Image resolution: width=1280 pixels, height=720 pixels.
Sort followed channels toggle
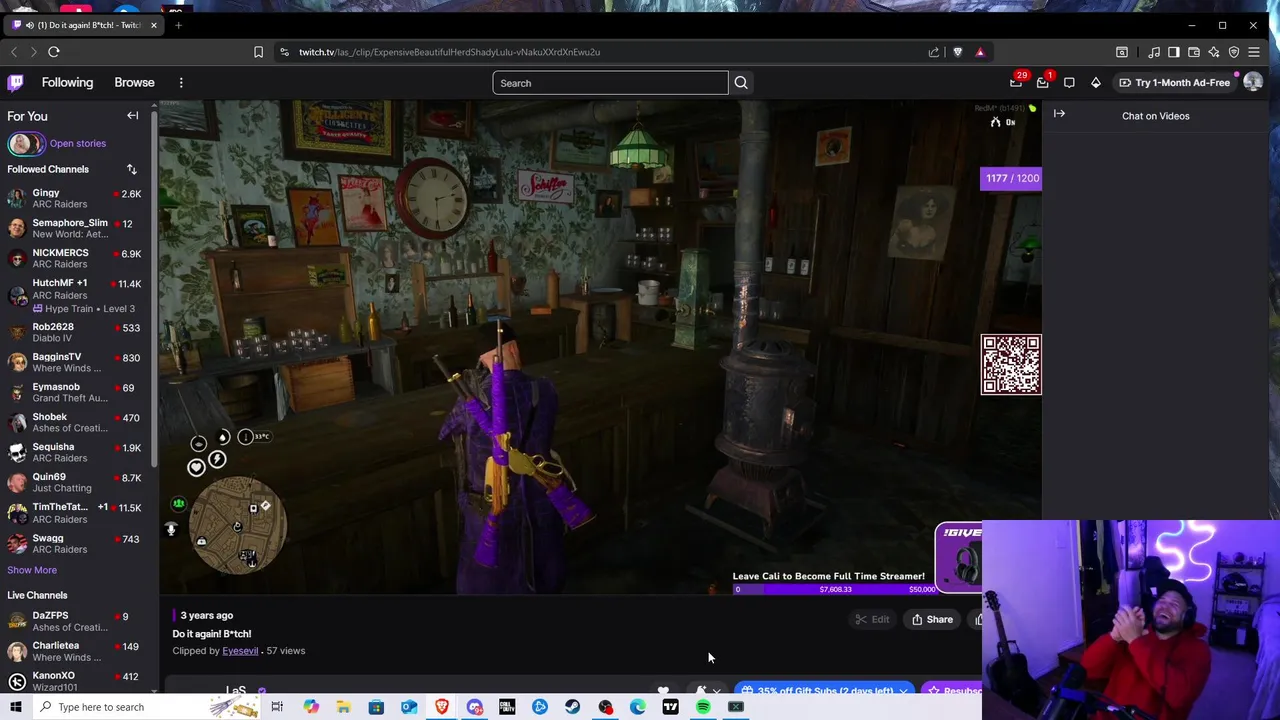coord(131,169)
